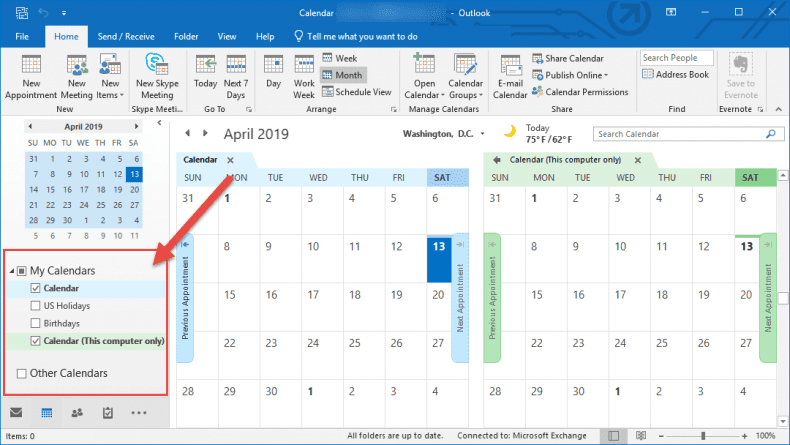The width and height of the screenshot is (790, 445).
Task: Check the Birthdays calendar checkbox
Action: coord(36,323)
